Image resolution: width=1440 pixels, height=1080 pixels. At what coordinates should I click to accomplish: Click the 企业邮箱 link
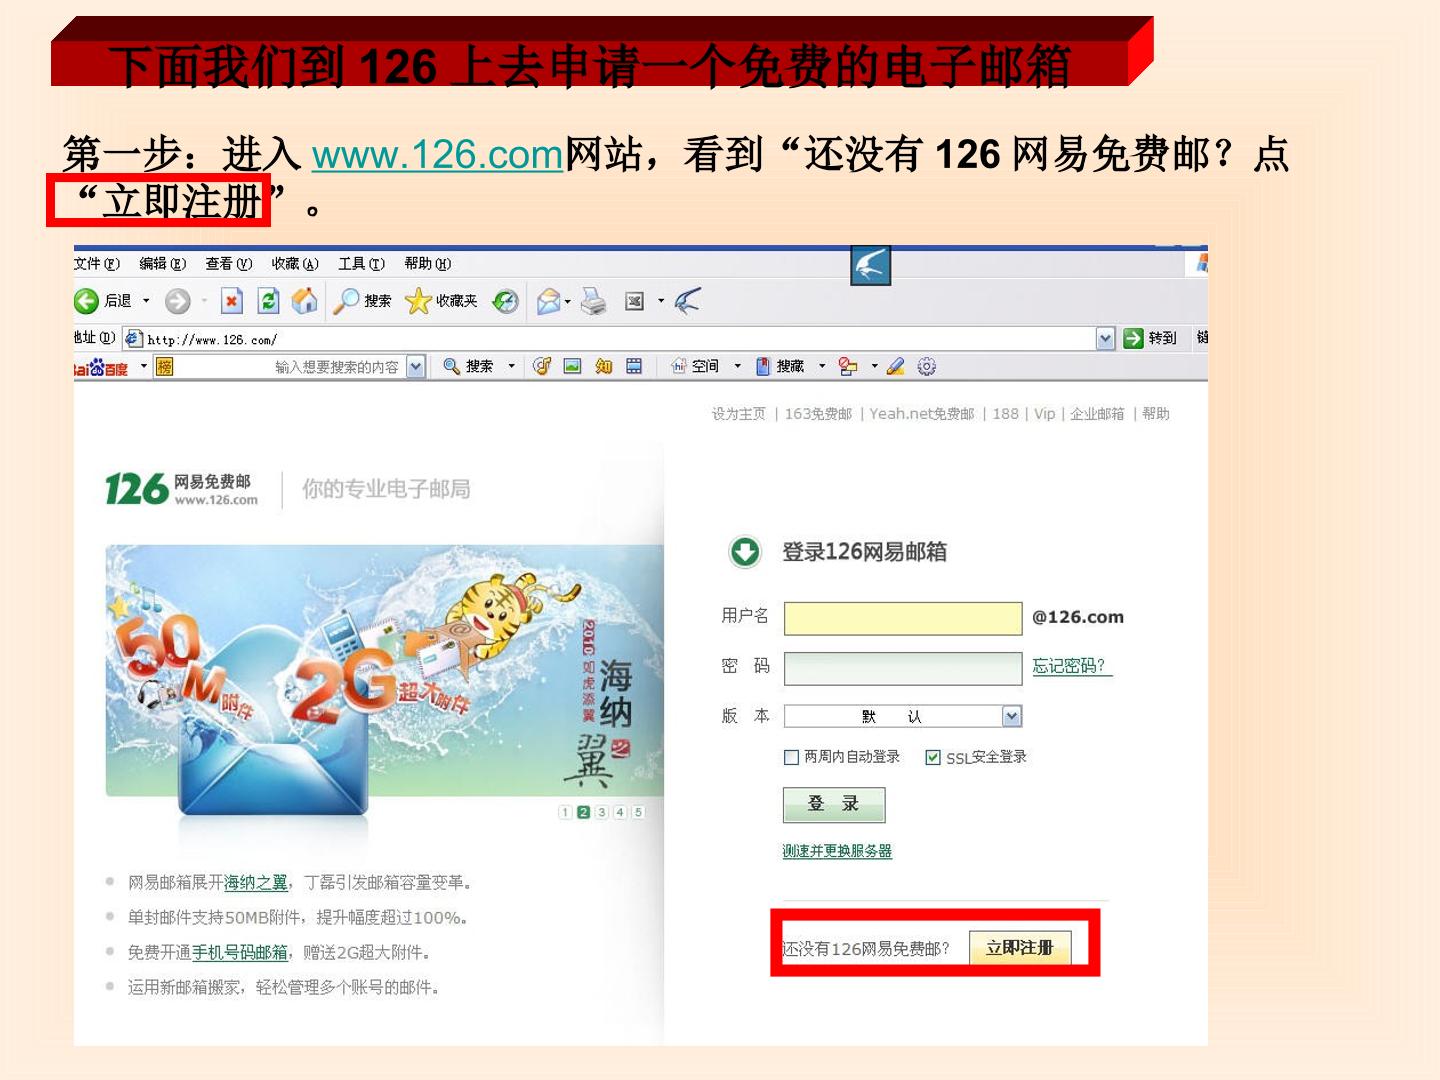tap(1097, 414)
